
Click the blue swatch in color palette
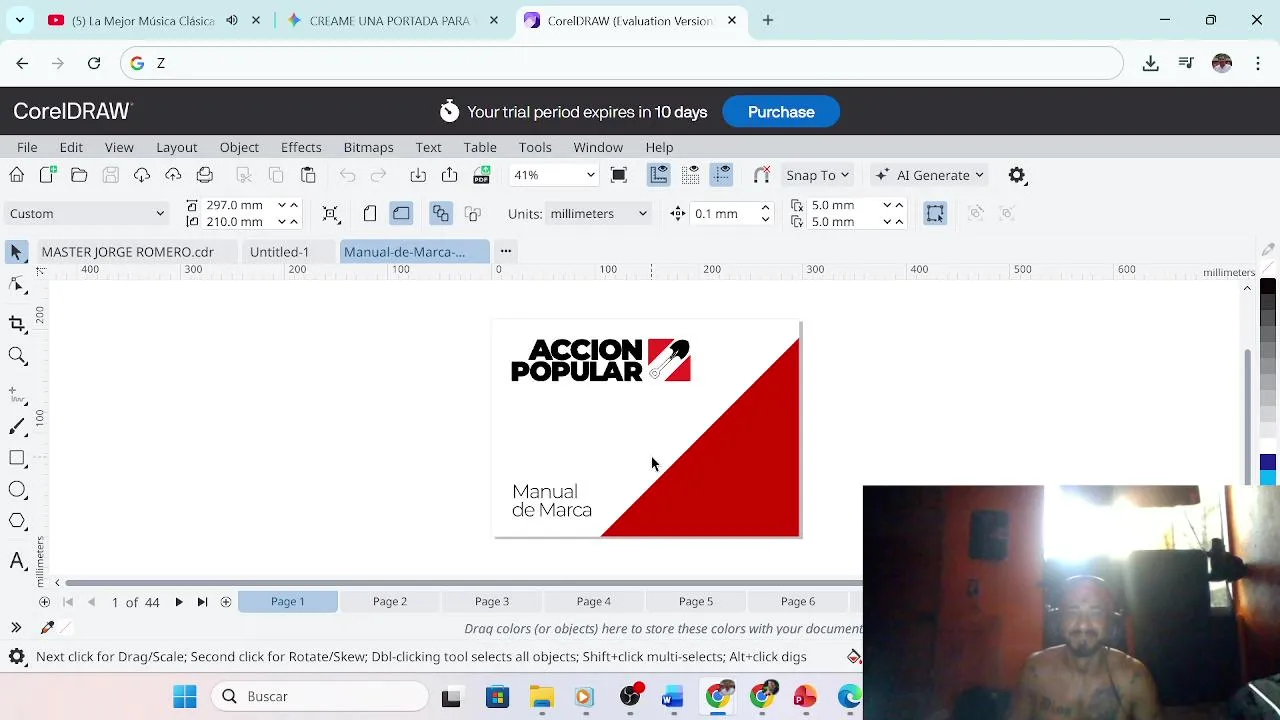coord(1268,462)
